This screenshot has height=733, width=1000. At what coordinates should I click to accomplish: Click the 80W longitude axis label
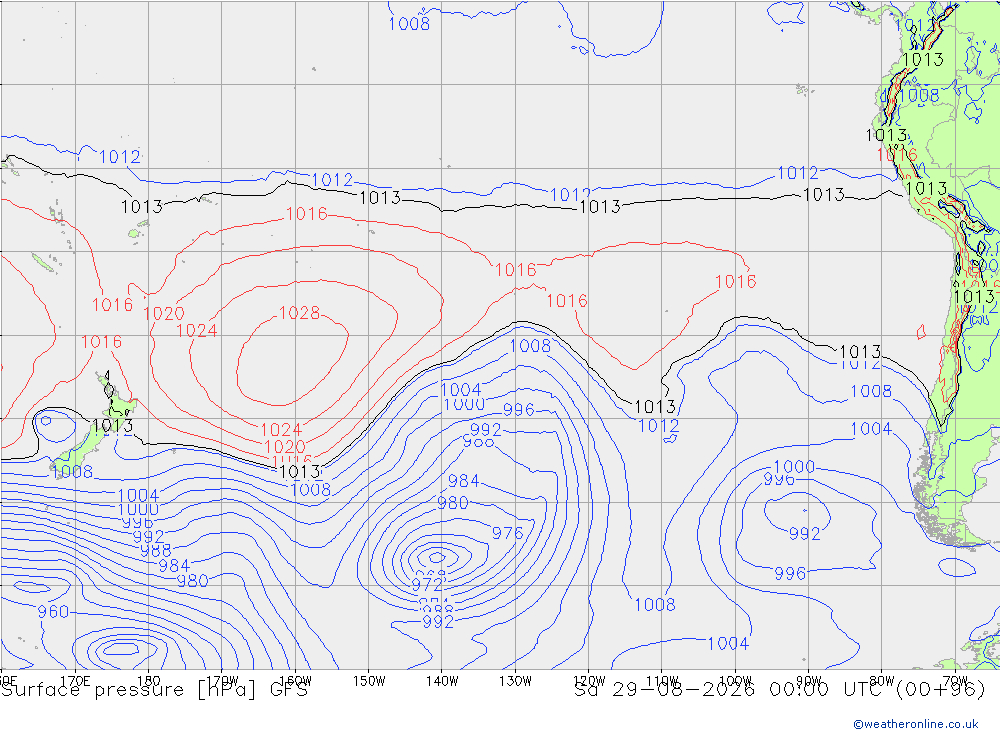click(882, 681)
